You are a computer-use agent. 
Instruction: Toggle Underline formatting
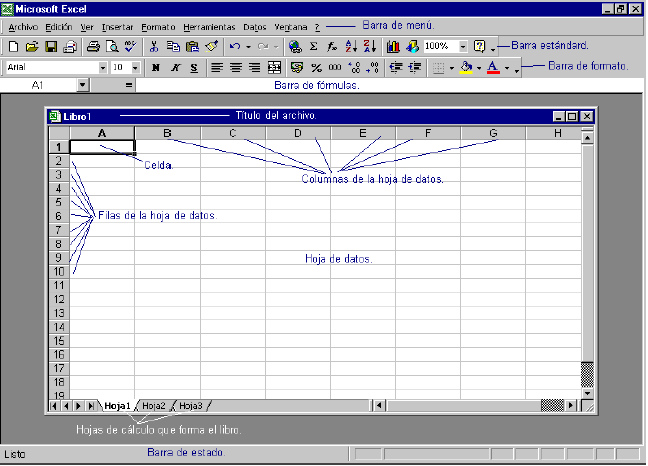coord(193,68)
